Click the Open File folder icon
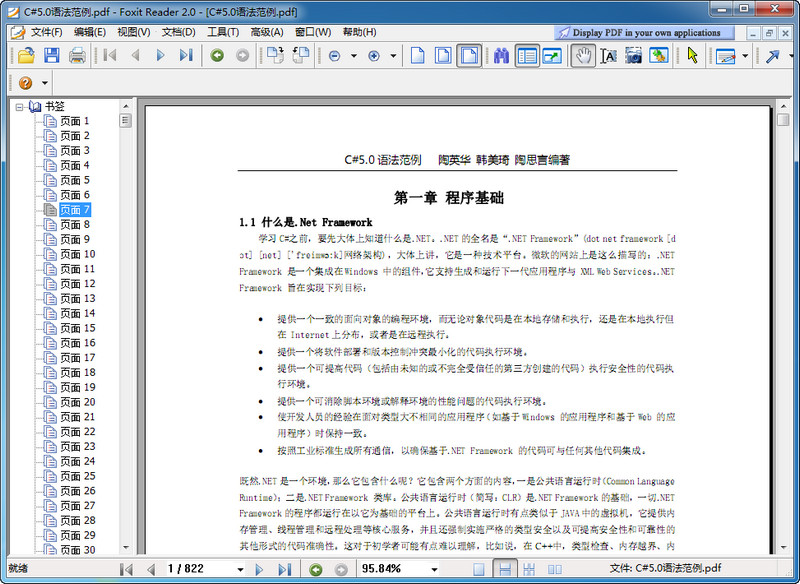800x584 pixels. 25,55
